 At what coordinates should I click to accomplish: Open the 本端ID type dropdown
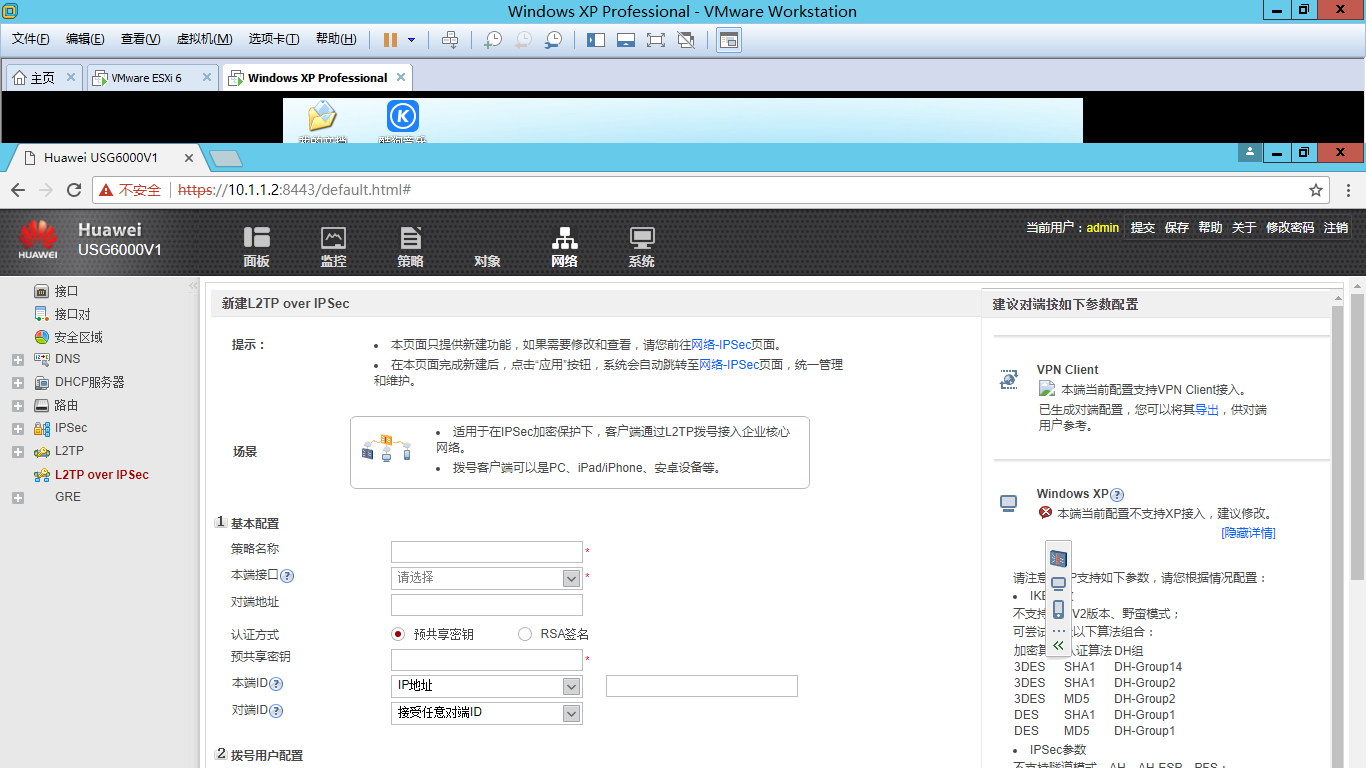tap(487, 686)
